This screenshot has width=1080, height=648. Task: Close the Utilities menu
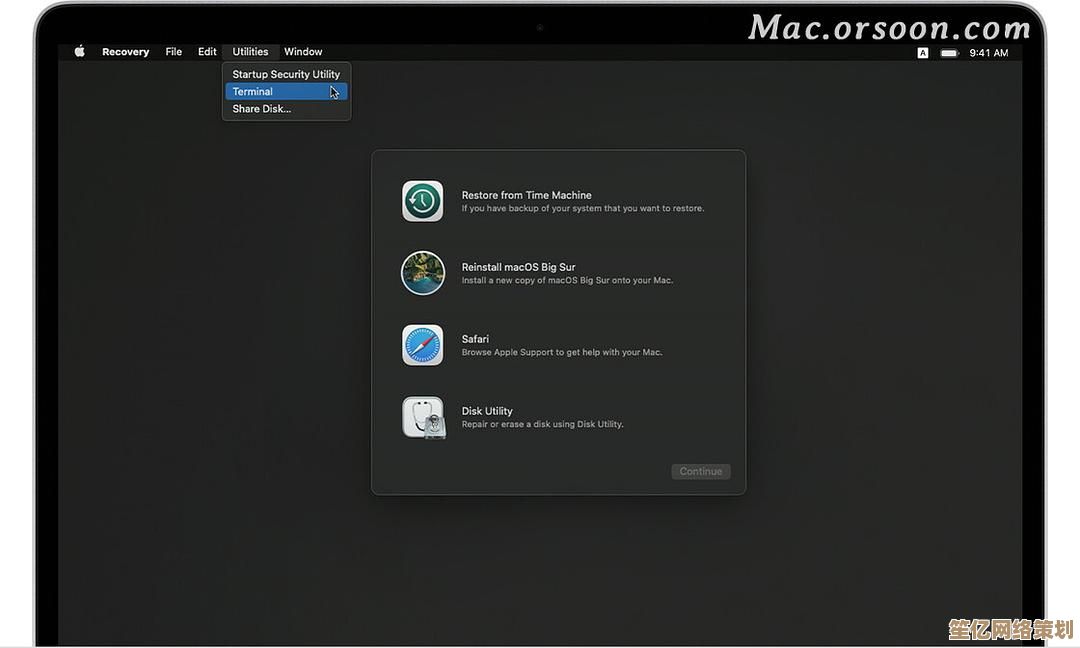coord(250,52)
